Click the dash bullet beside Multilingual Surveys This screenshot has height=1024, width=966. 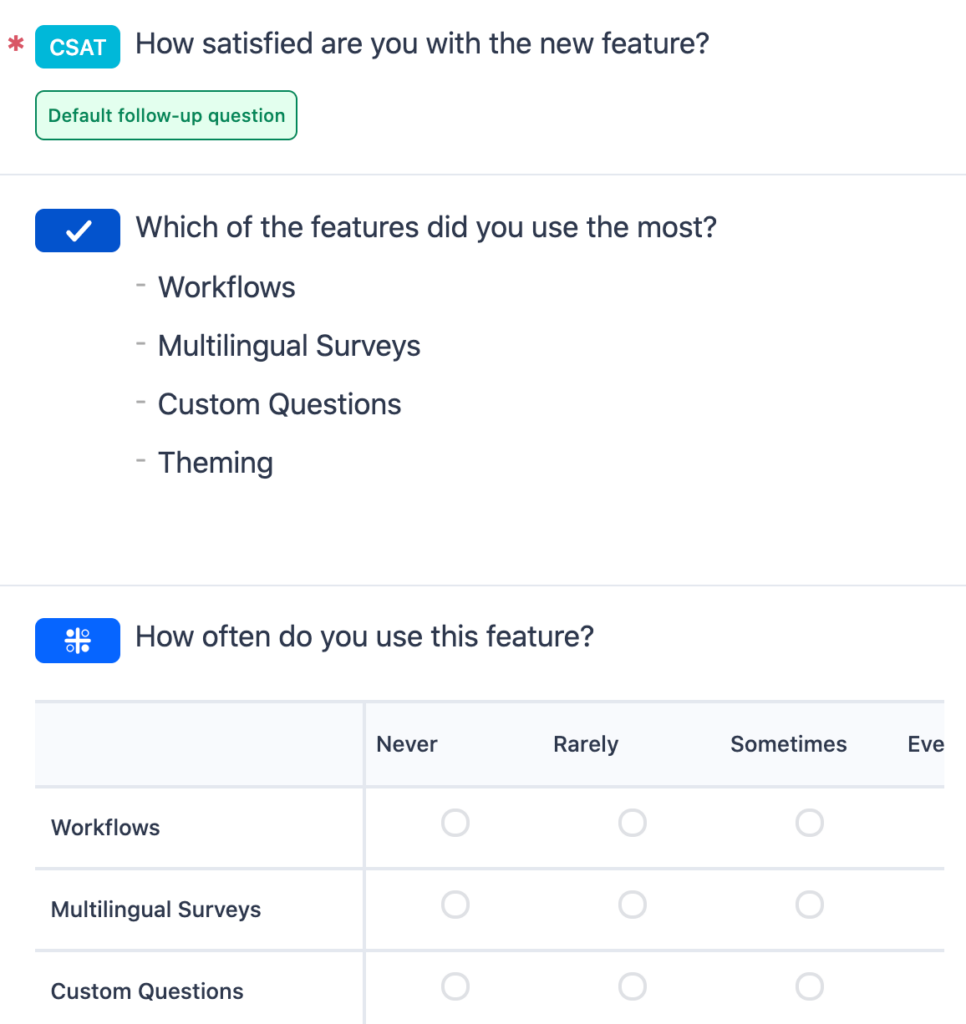(142, 343)
